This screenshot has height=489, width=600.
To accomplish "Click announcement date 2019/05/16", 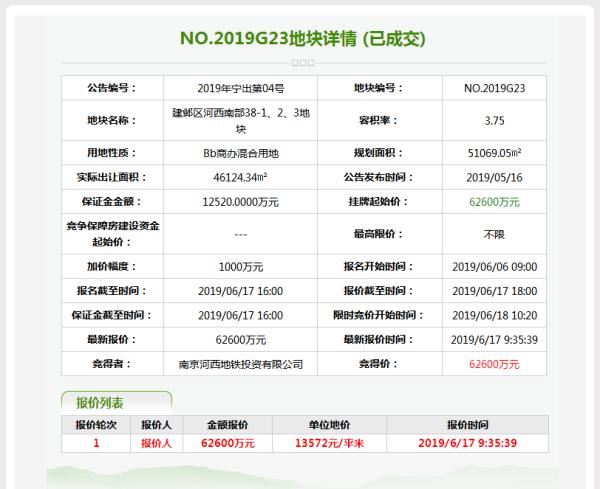I will [494, 178].
